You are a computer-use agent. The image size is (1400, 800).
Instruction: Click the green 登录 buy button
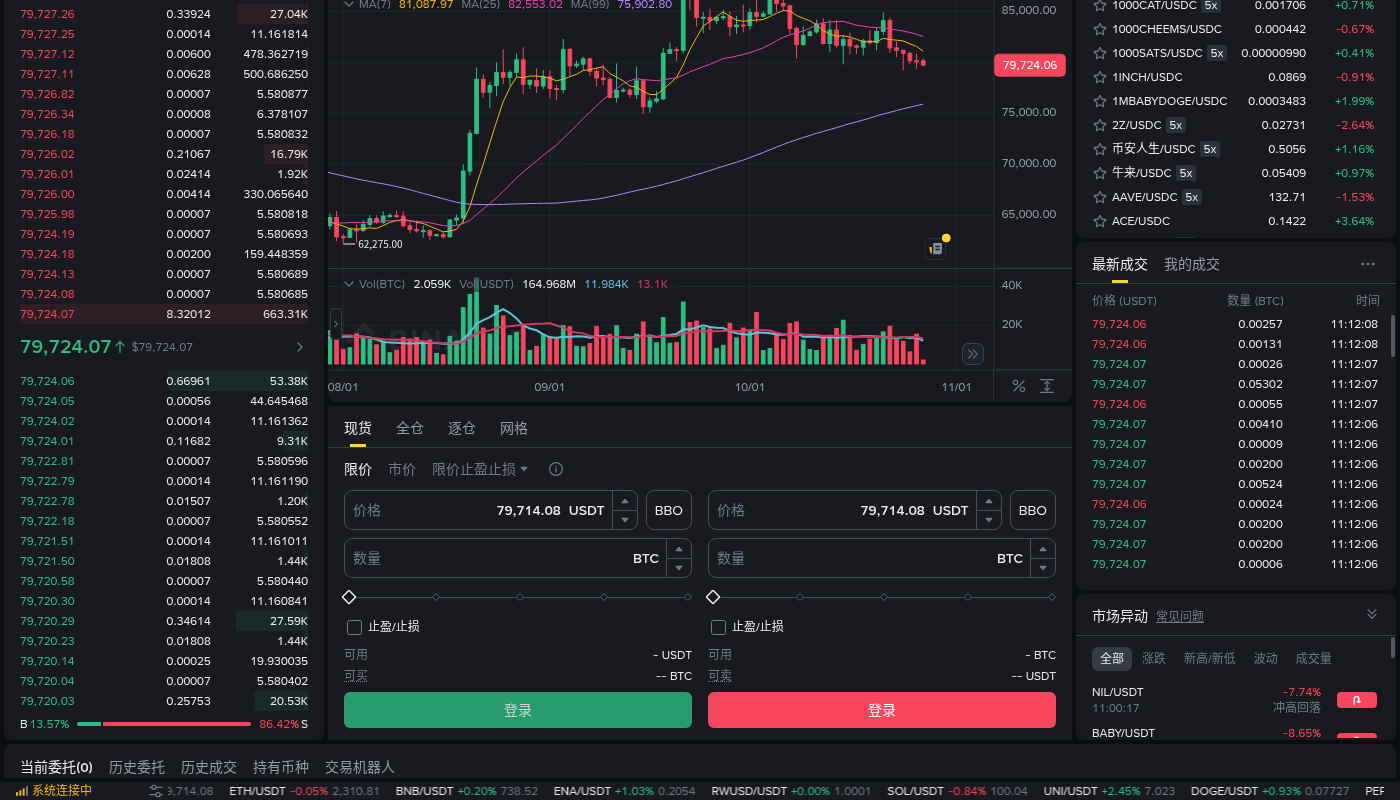(518, 710)
